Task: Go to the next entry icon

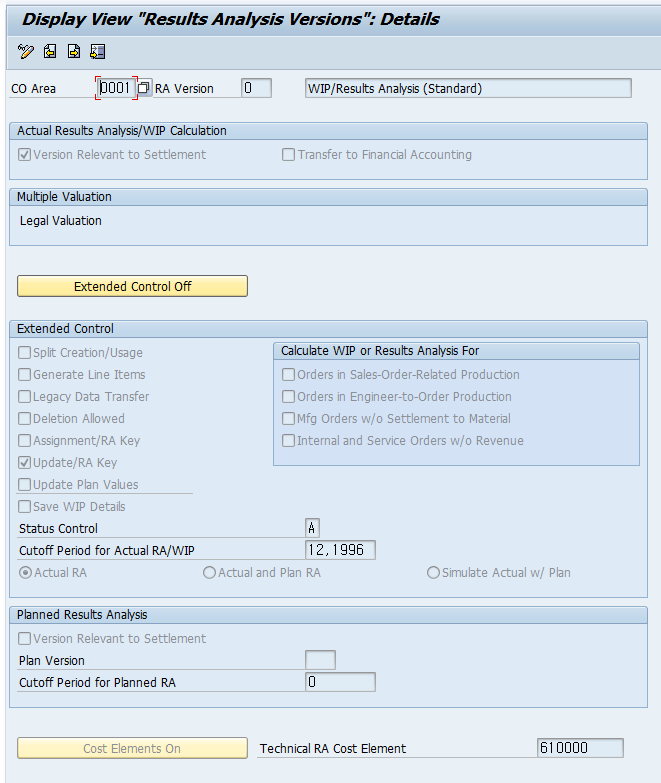Action: [x=74, y=51]
